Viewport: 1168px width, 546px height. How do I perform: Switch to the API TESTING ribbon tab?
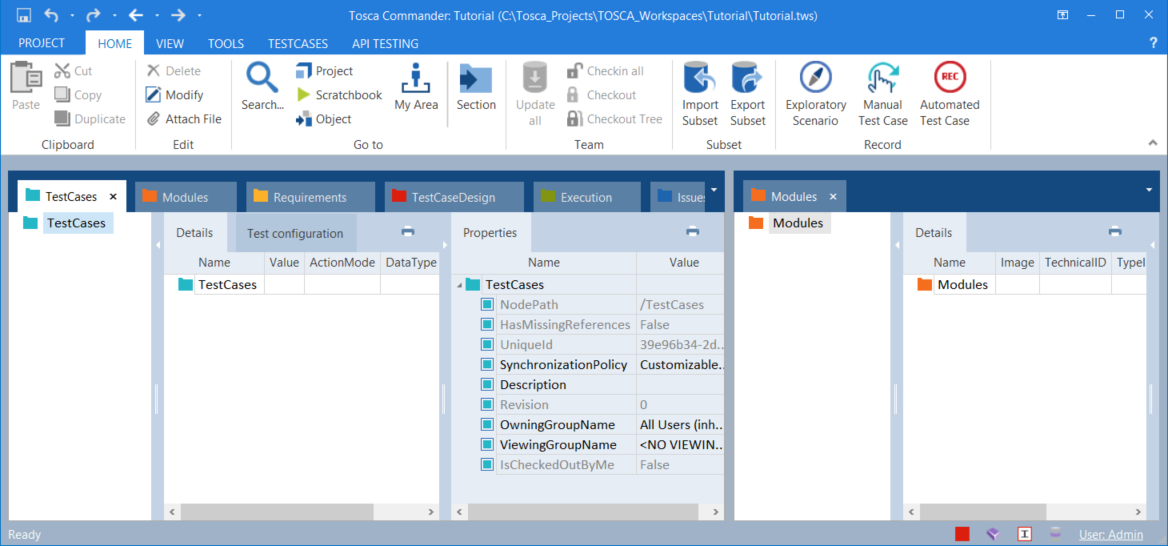384,43
